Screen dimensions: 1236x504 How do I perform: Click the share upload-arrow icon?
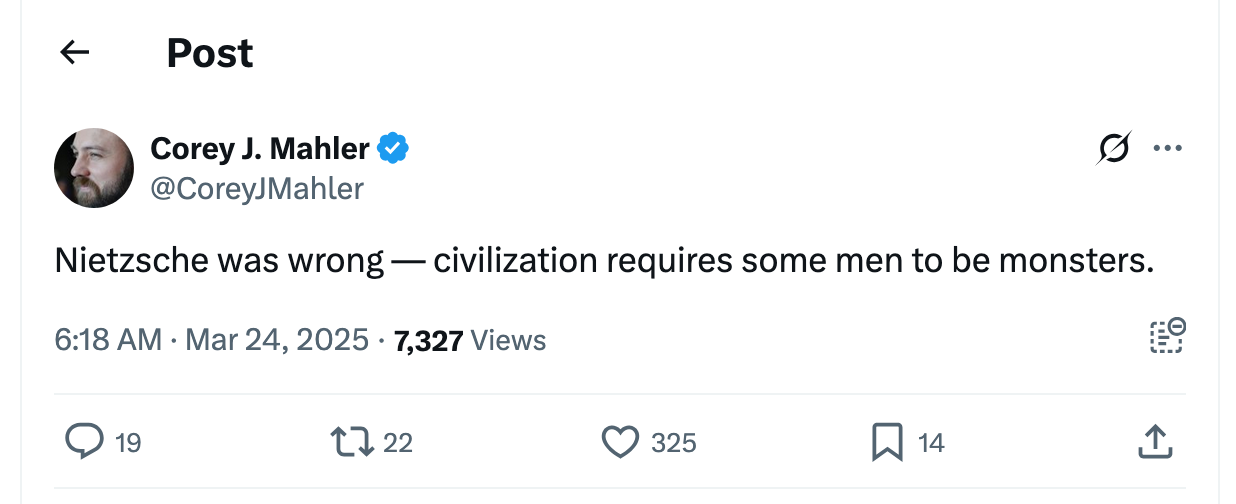pos(1154,441)
